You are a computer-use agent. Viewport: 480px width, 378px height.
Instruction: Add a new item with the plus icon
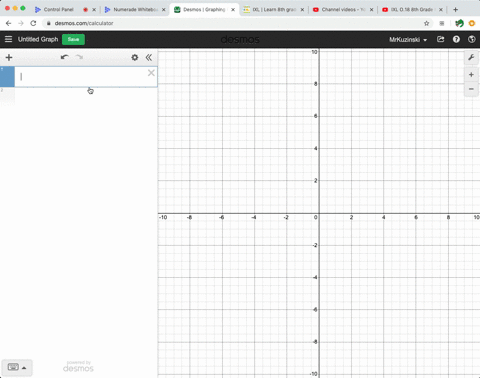click(9, 57)
